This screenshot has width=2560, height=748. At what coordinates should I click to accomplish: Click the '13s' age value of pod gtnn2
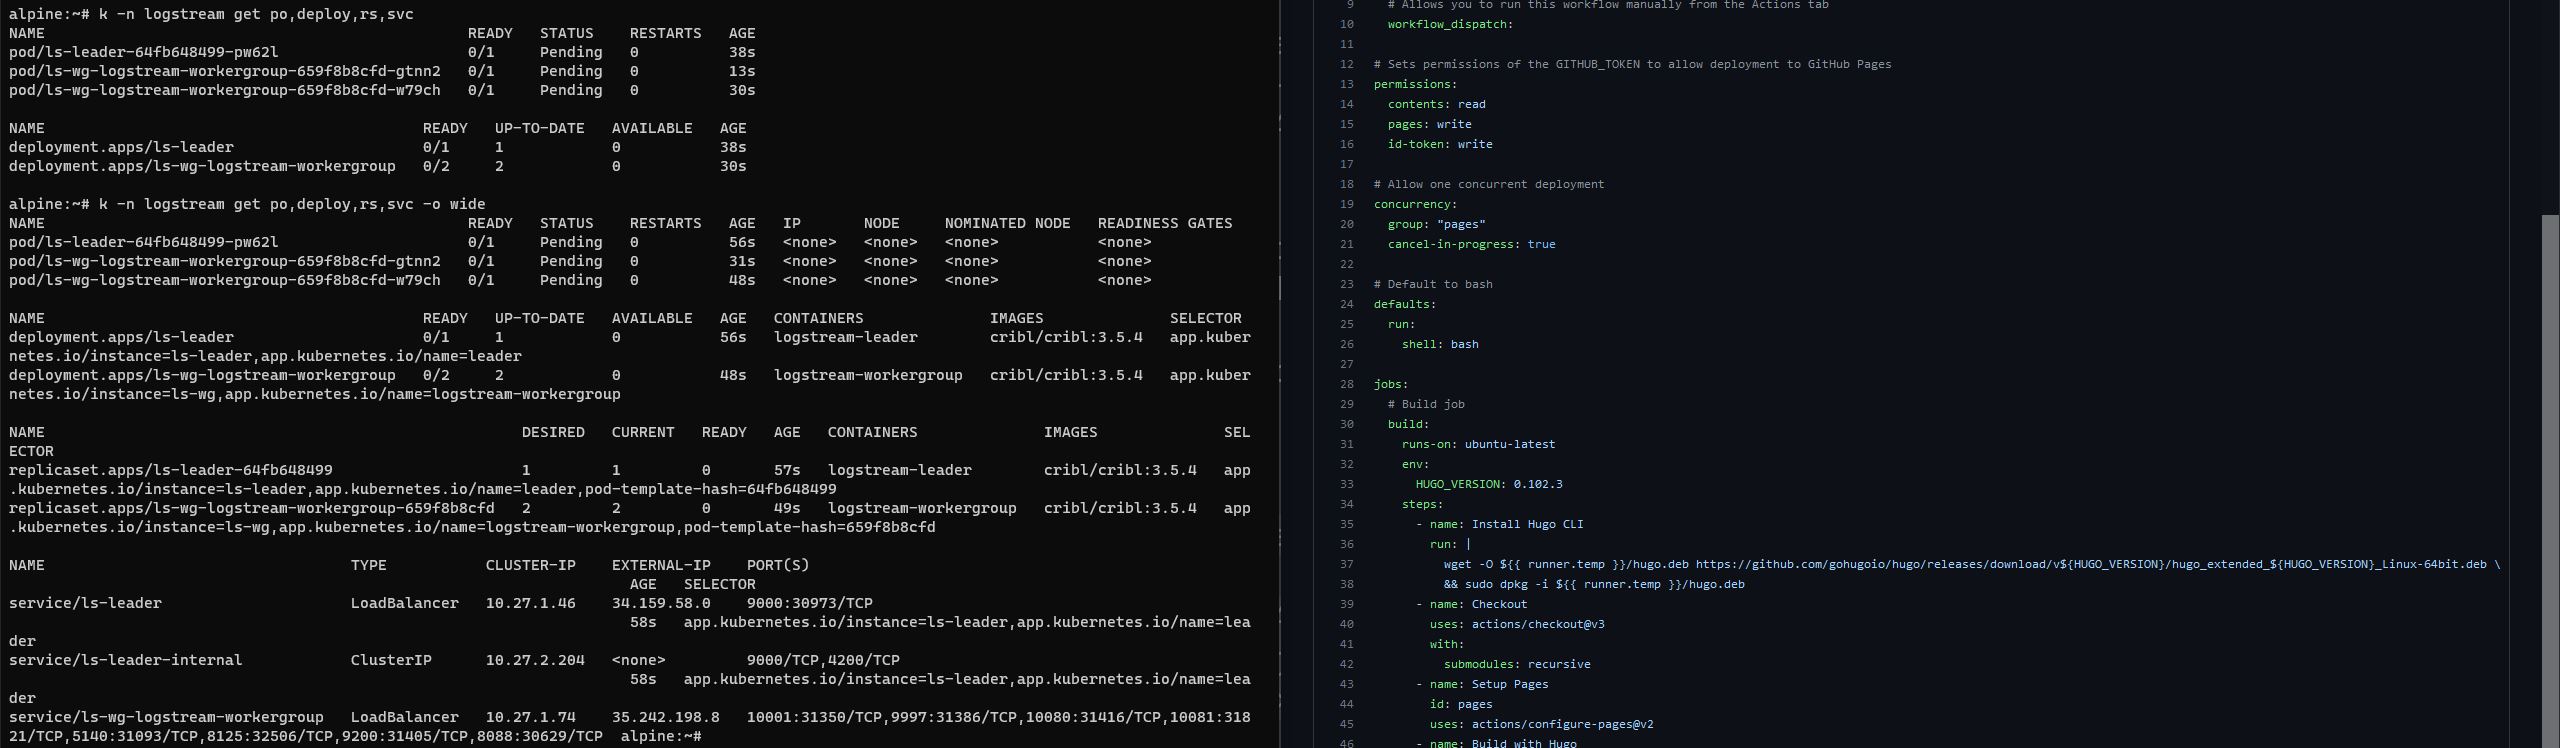pyautogui.click(x=742, y=71)
